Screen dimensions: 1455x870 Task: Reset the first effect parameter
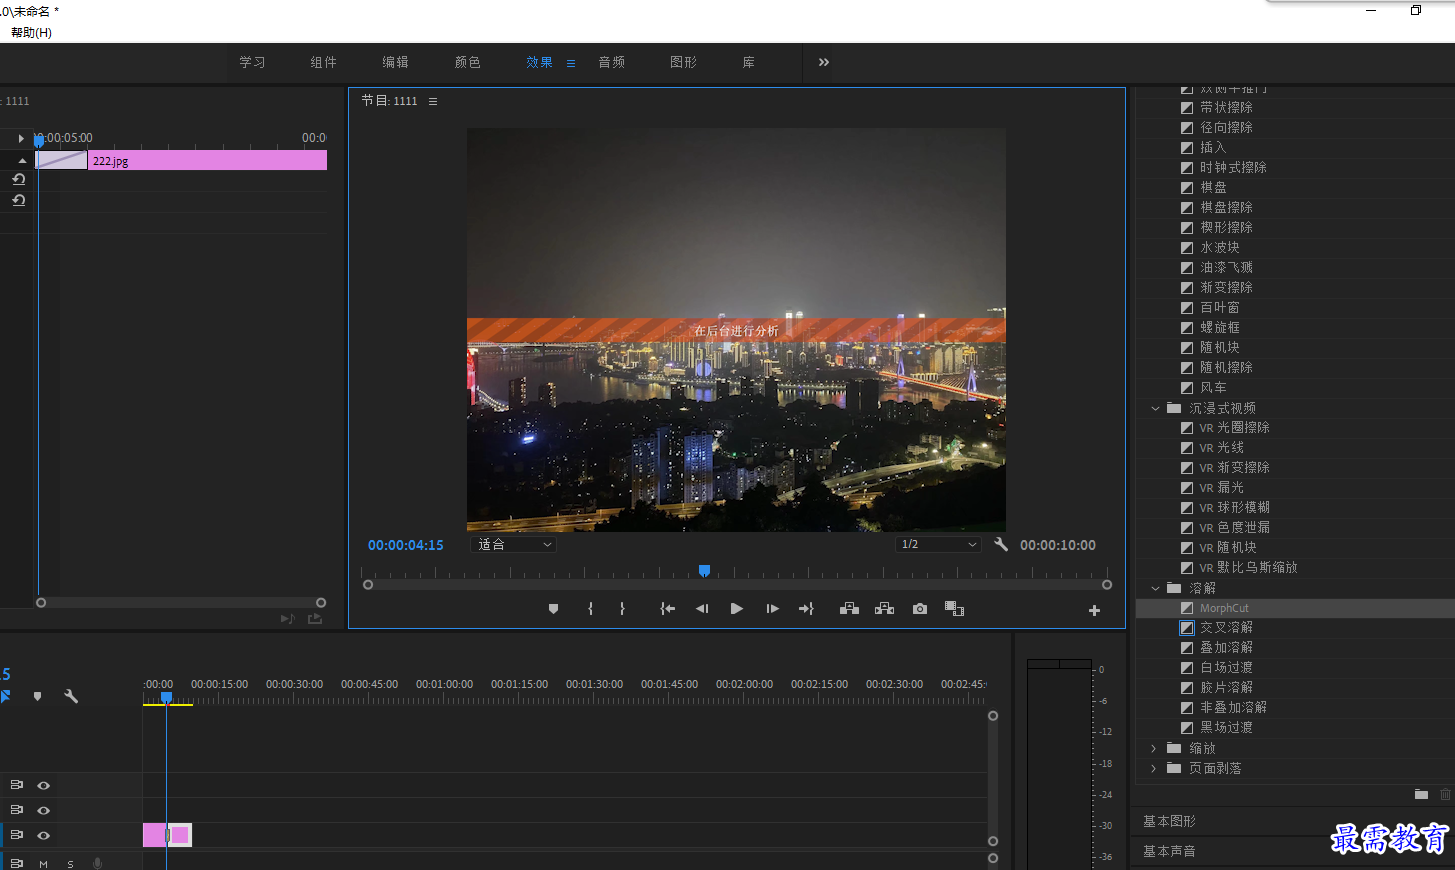pyautogui.click(x=18, y=179)
